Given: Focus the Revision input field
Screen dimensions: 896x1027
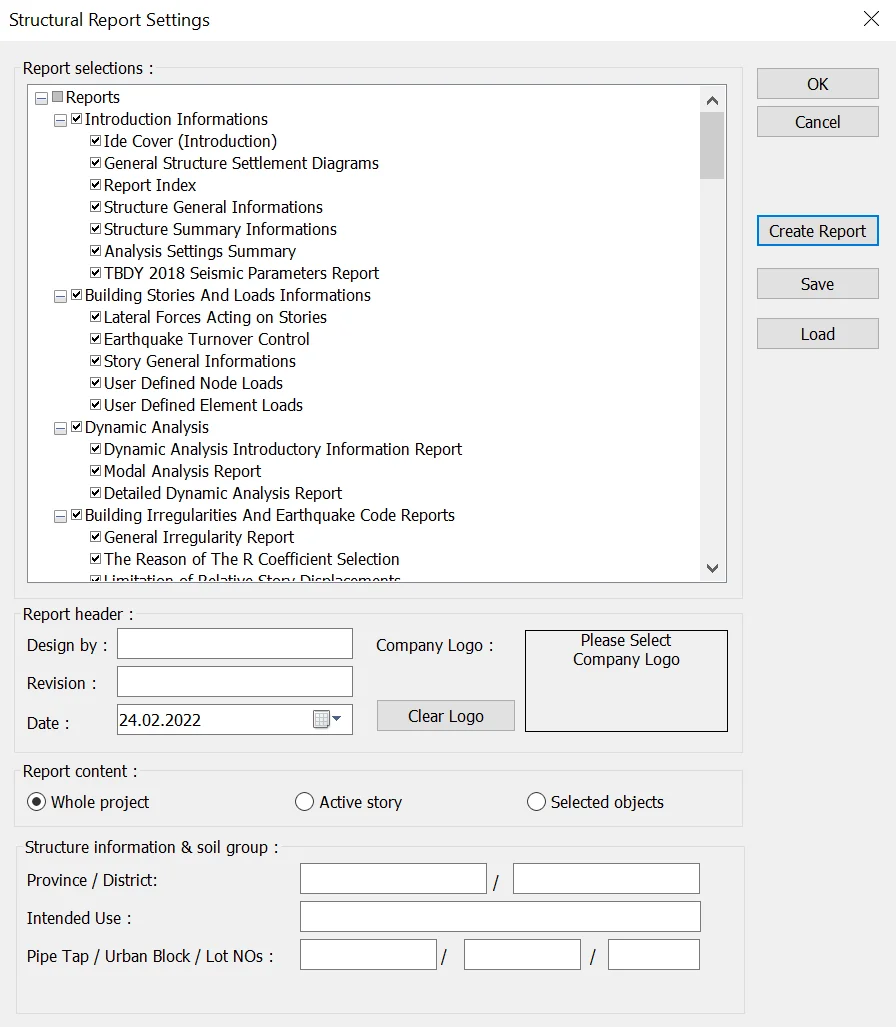Looking at the screenshot, I should pos(235,682).
